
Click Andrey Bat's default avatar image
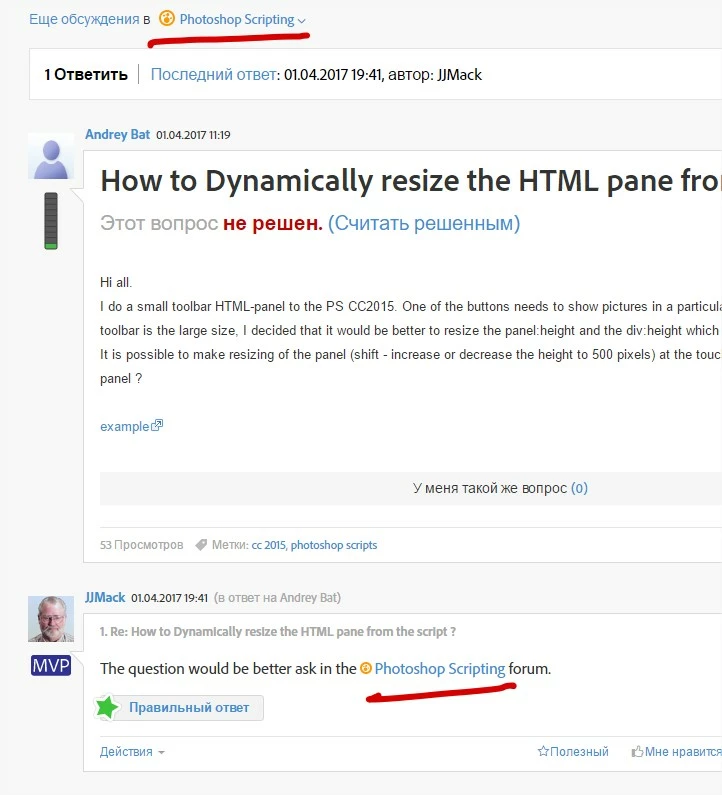[51, 157]
